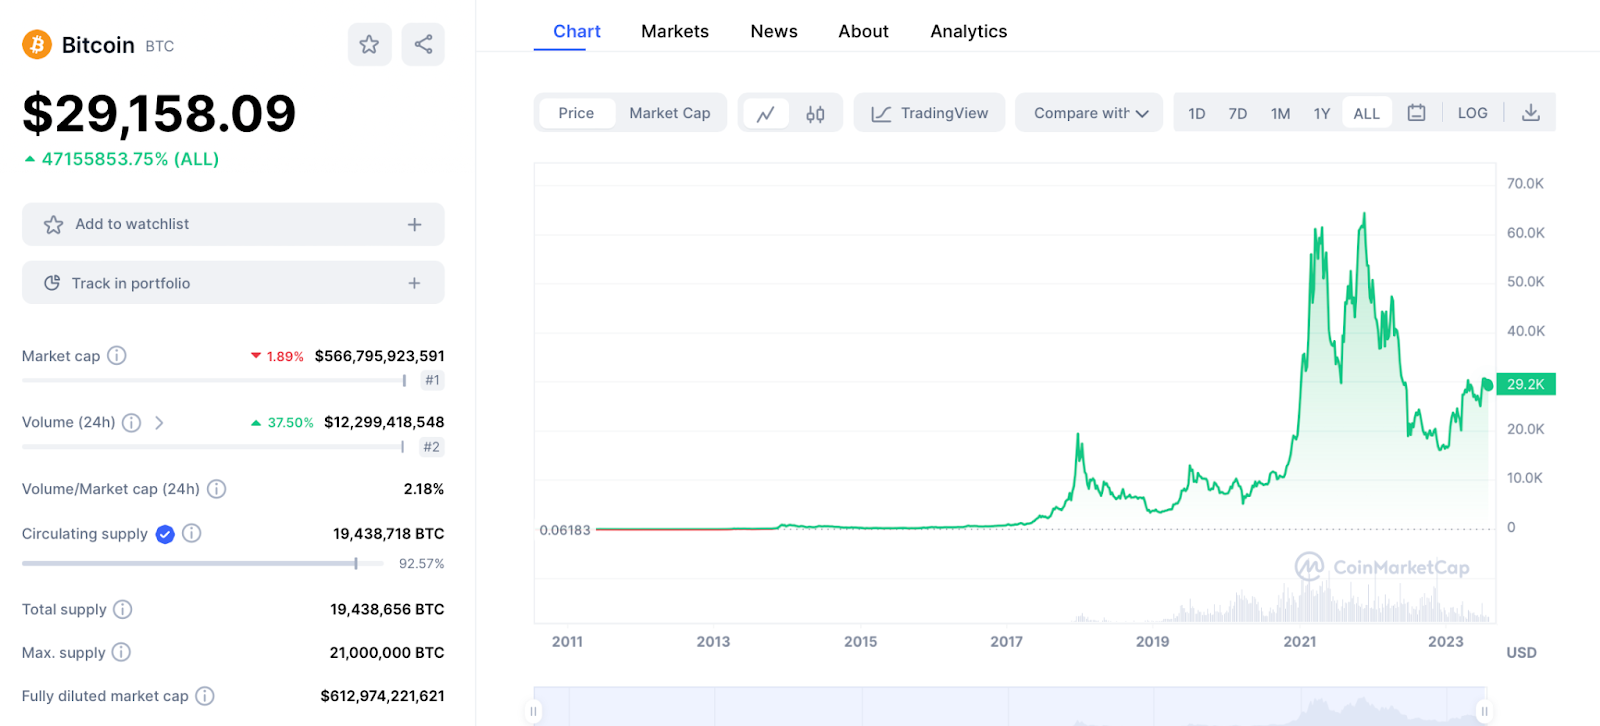Screen dimensions: 1600x726
Task: Click right handle of range selector
Action: point(1485,711)
